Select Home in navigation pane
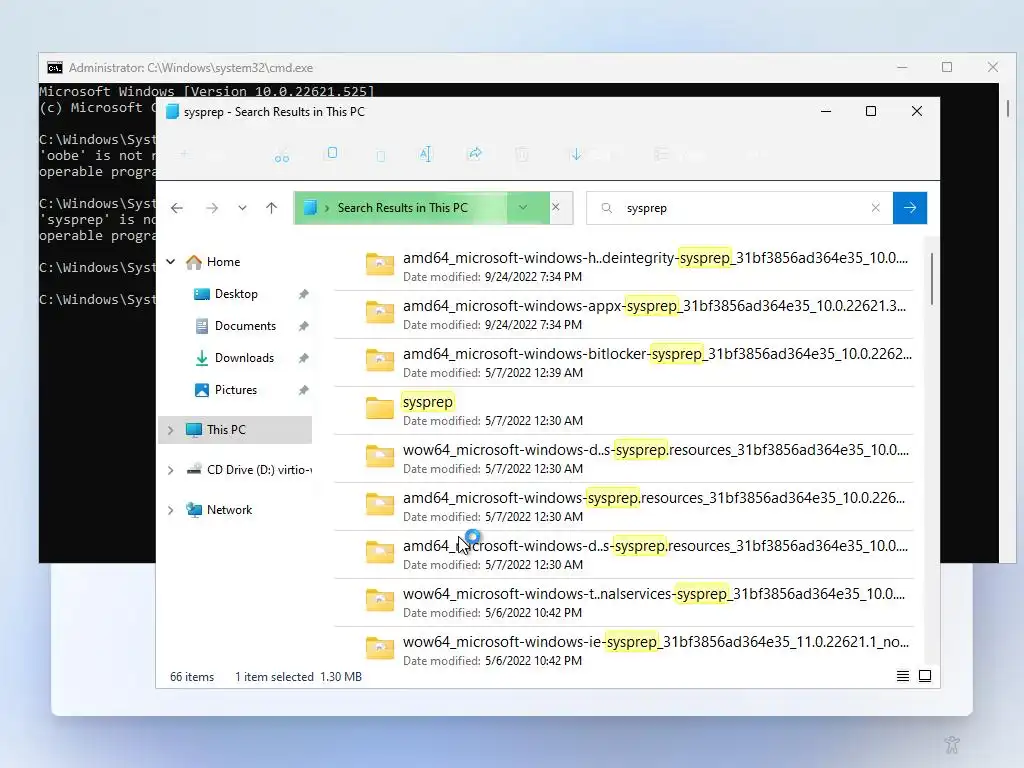Screen dimensions: 1024x768 pos(223,262)
